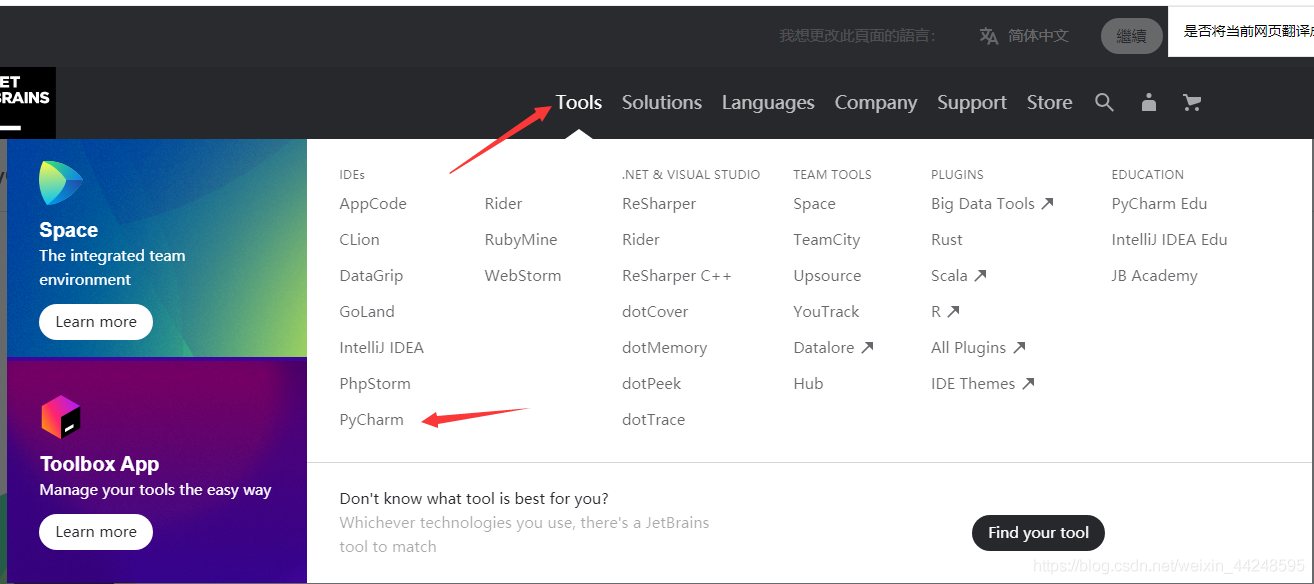Viewport: 1314px width, 584px height.
Task: Open the IntelliJ IDEA link
Action: click(382, 348)
